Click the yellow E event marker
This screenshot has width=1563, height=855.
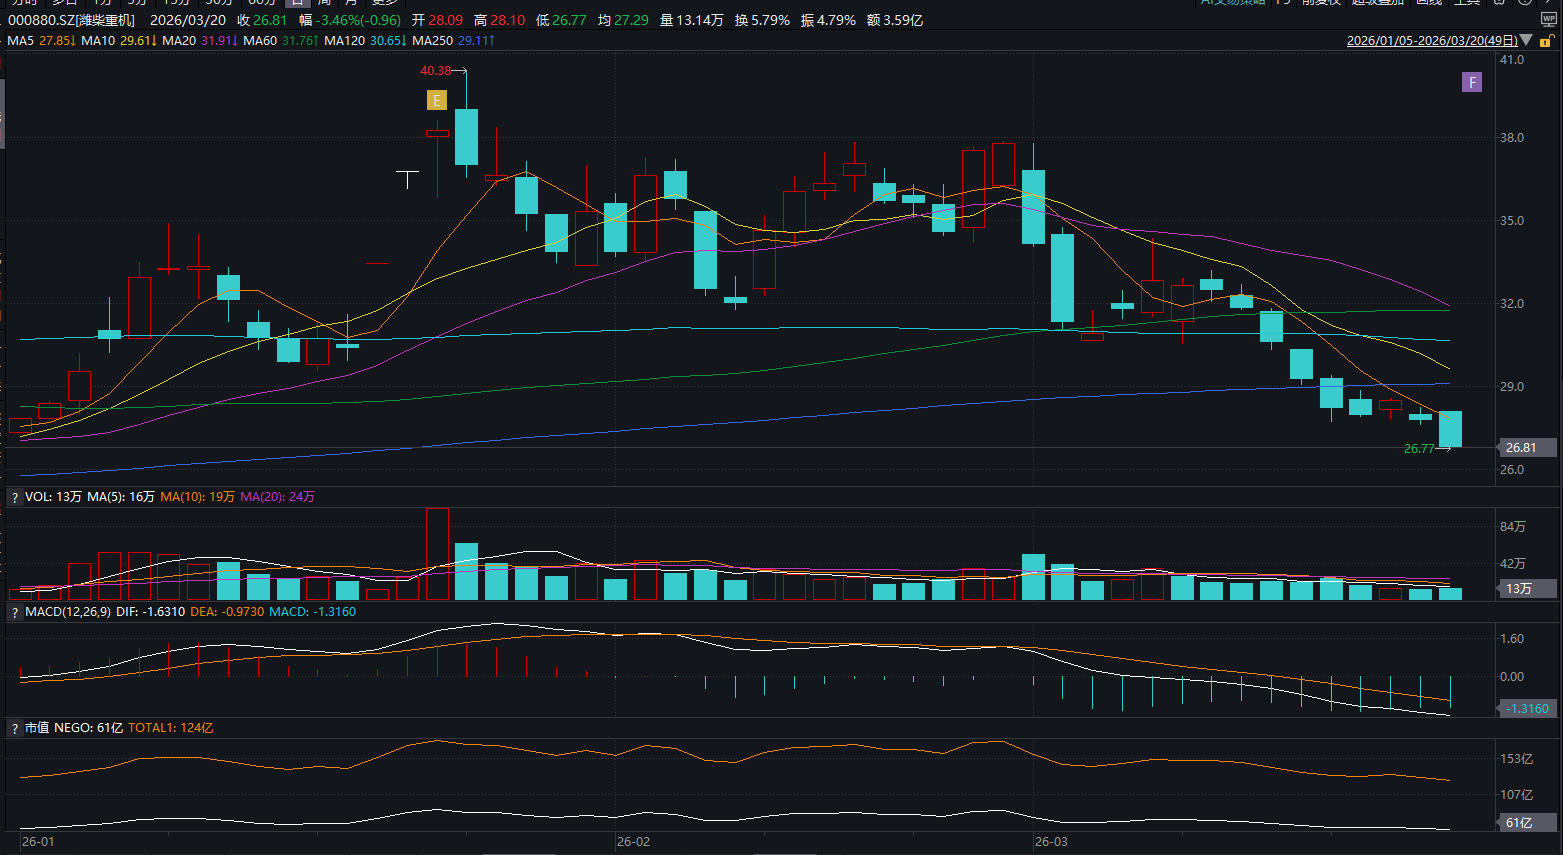tap(436, 100)
